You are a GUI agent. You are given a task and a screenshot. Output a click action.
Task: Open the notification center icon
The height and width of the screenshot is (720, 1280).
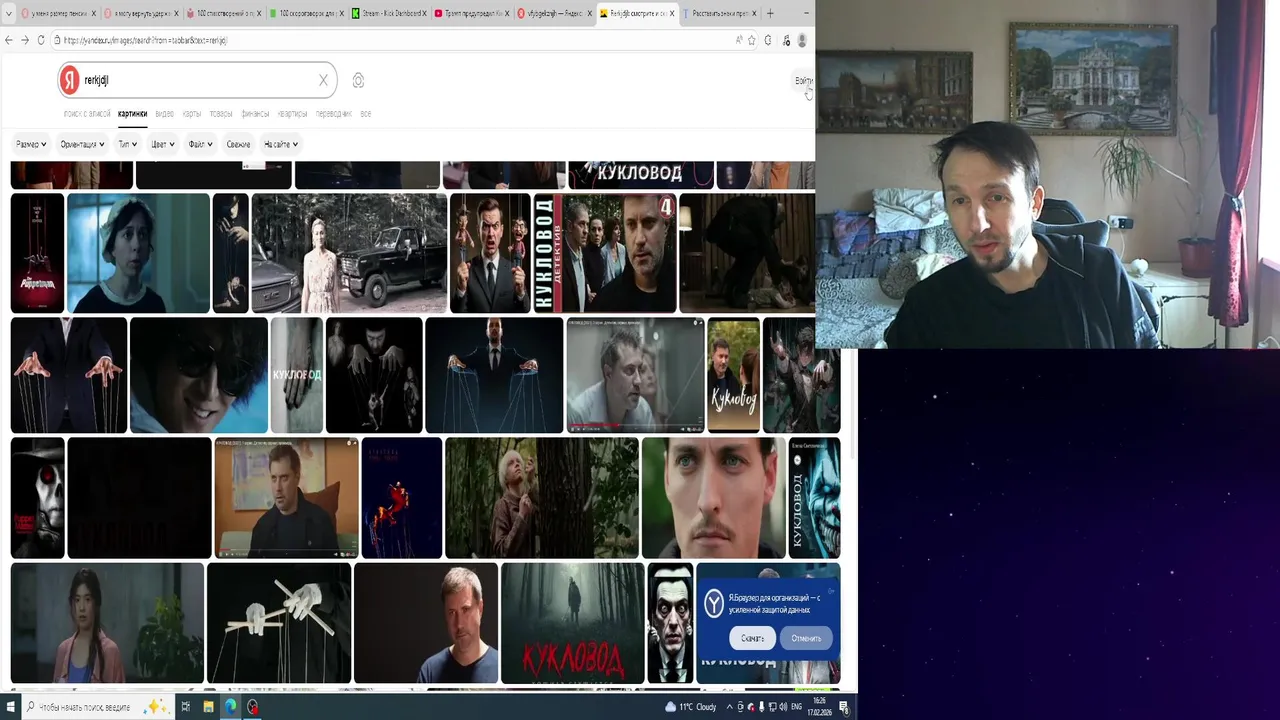click(845, 707)
